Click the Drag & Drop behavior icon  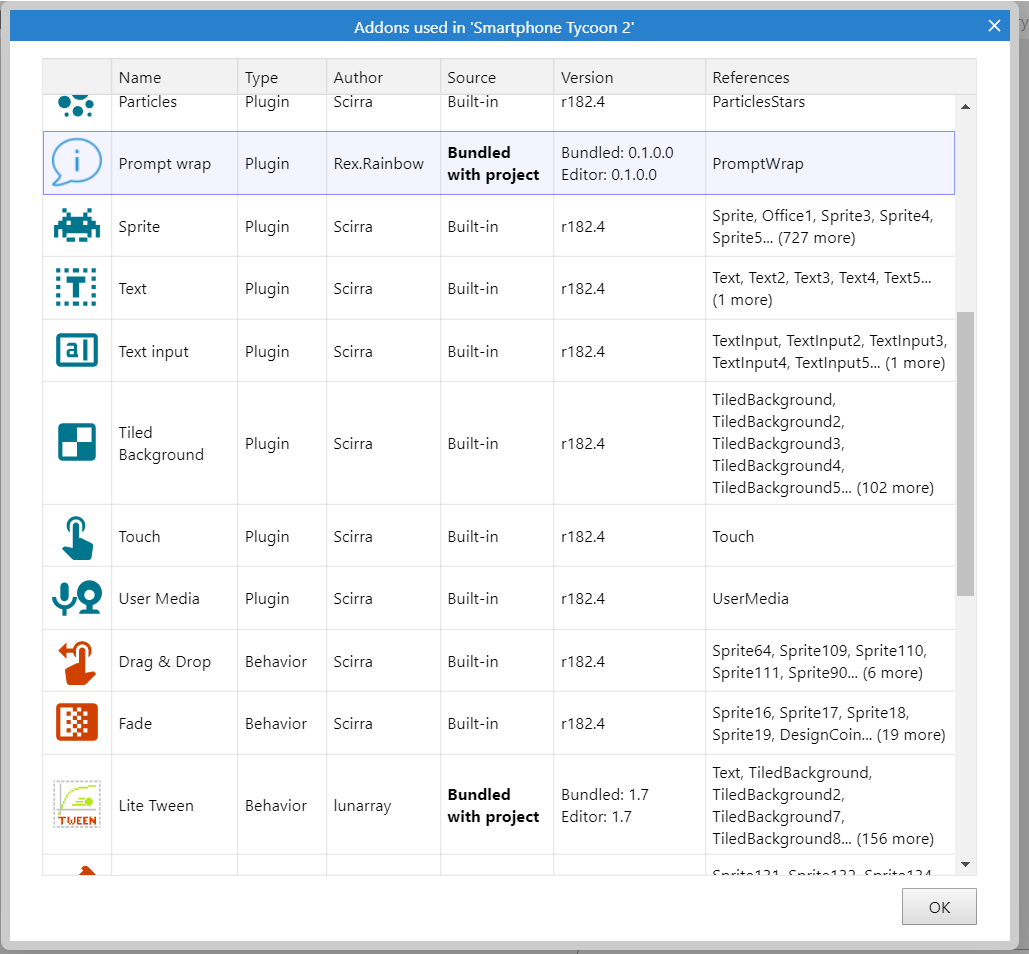pyautogui.click(x=77, y=662)
